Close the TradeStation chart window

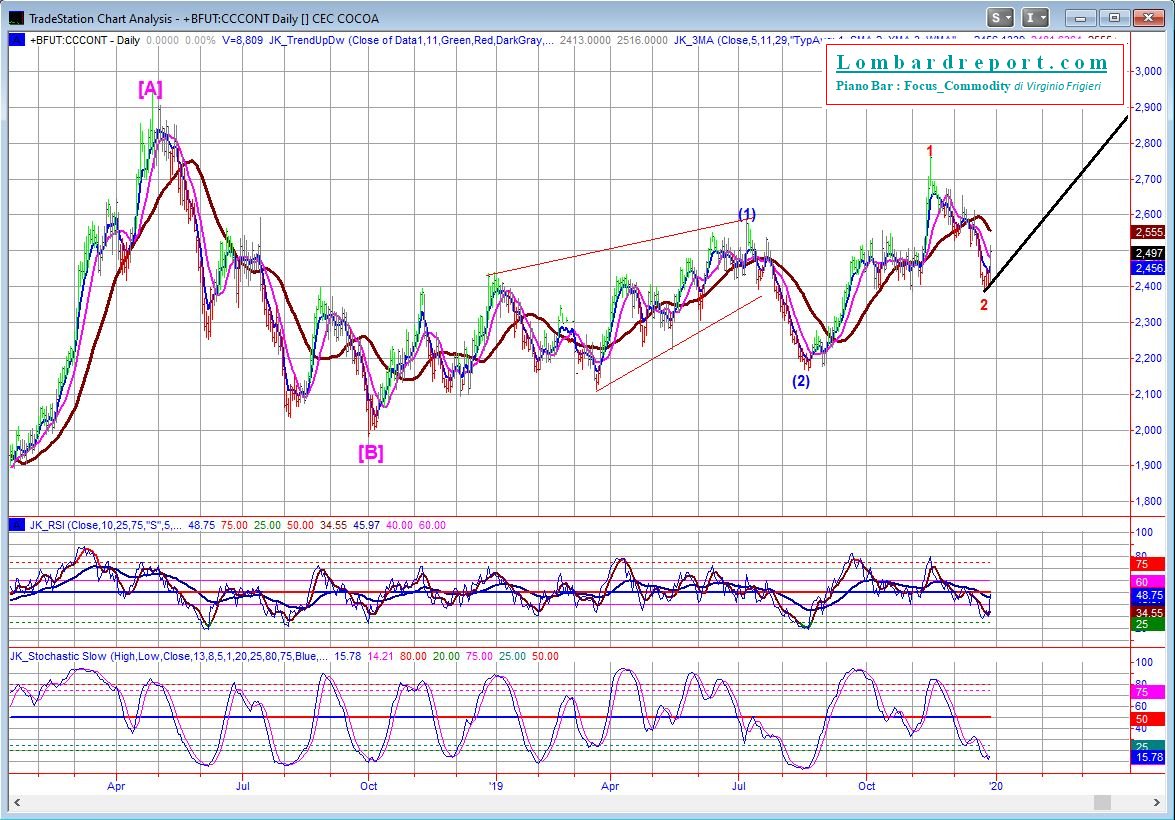click(x=1148, y=18)
